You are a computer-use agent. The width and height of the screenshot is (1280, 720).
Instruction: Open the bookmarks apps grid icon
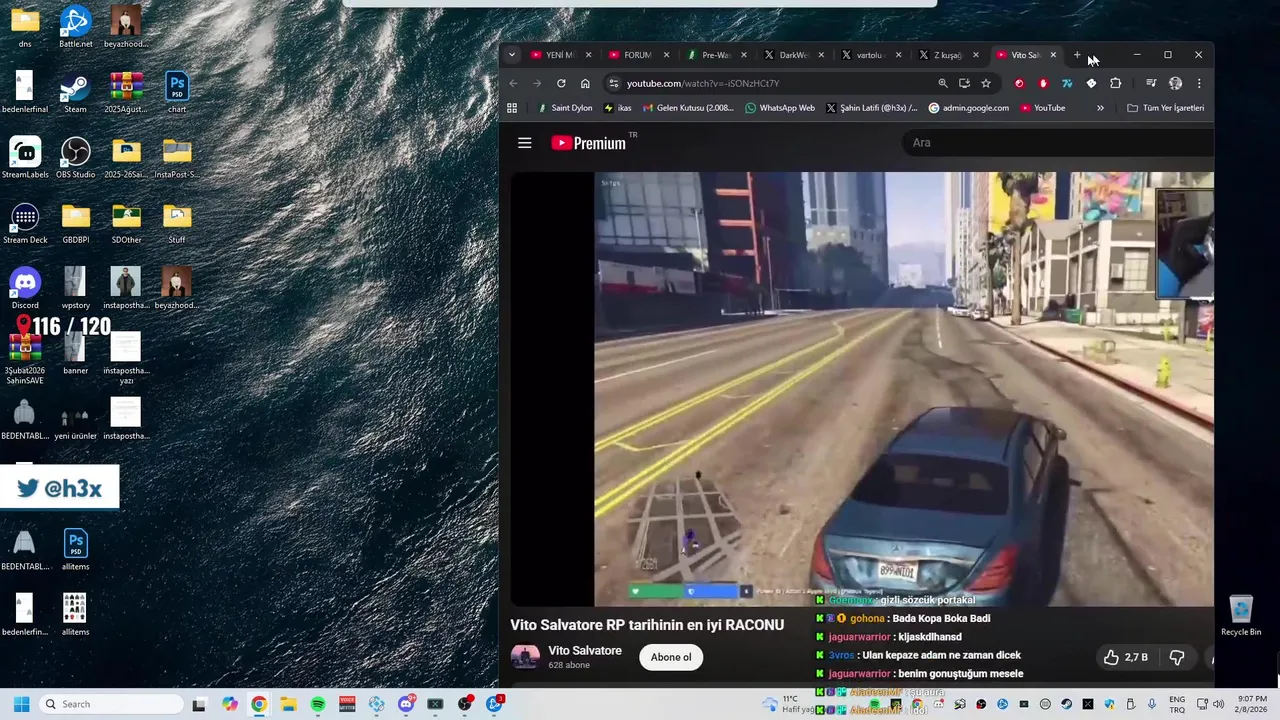[512, 108]
